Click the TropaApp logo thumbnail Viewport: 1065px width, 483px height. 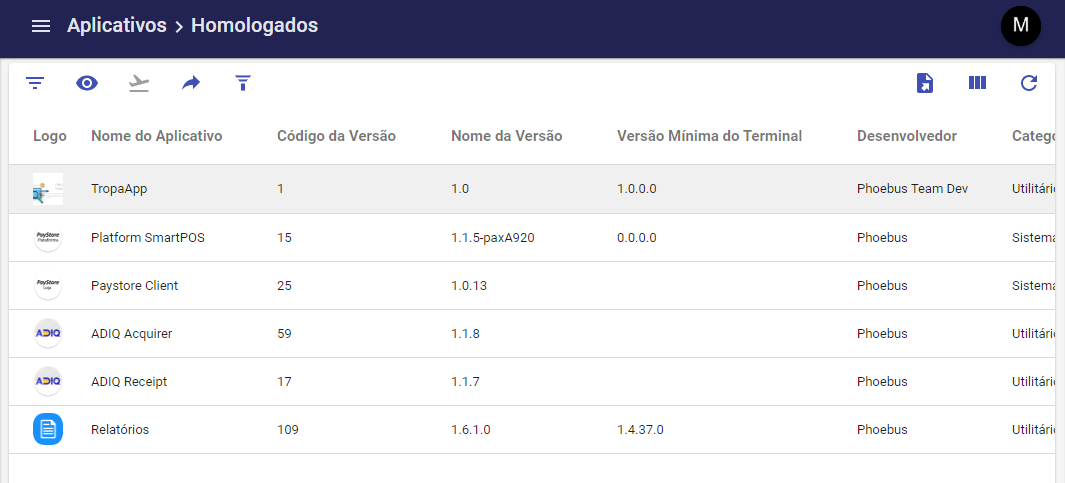(x=48, y=189)
